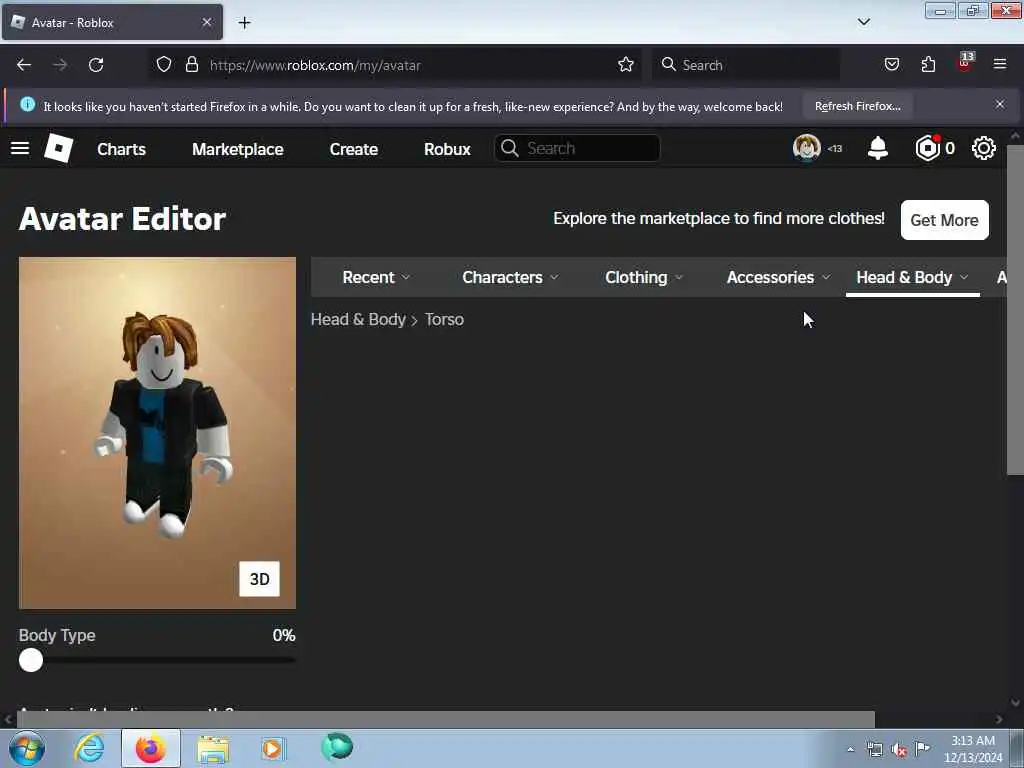Launch Internet Explorer from the taskbar
This screenshot has height=768, width=1024.
coord(89,748)
